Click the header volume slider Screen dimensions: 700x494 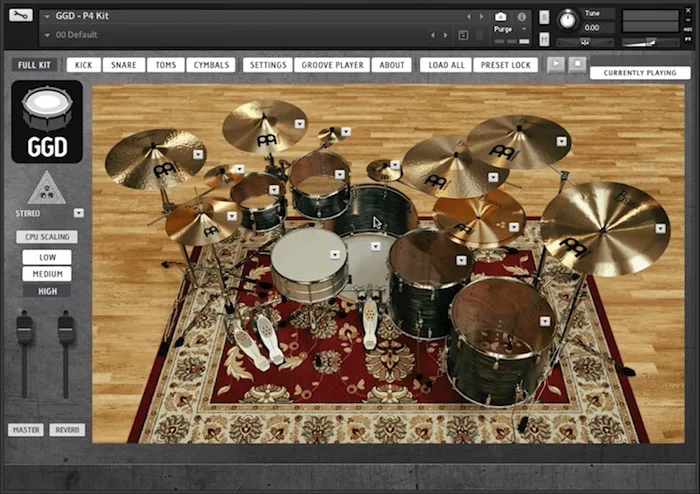650,42
